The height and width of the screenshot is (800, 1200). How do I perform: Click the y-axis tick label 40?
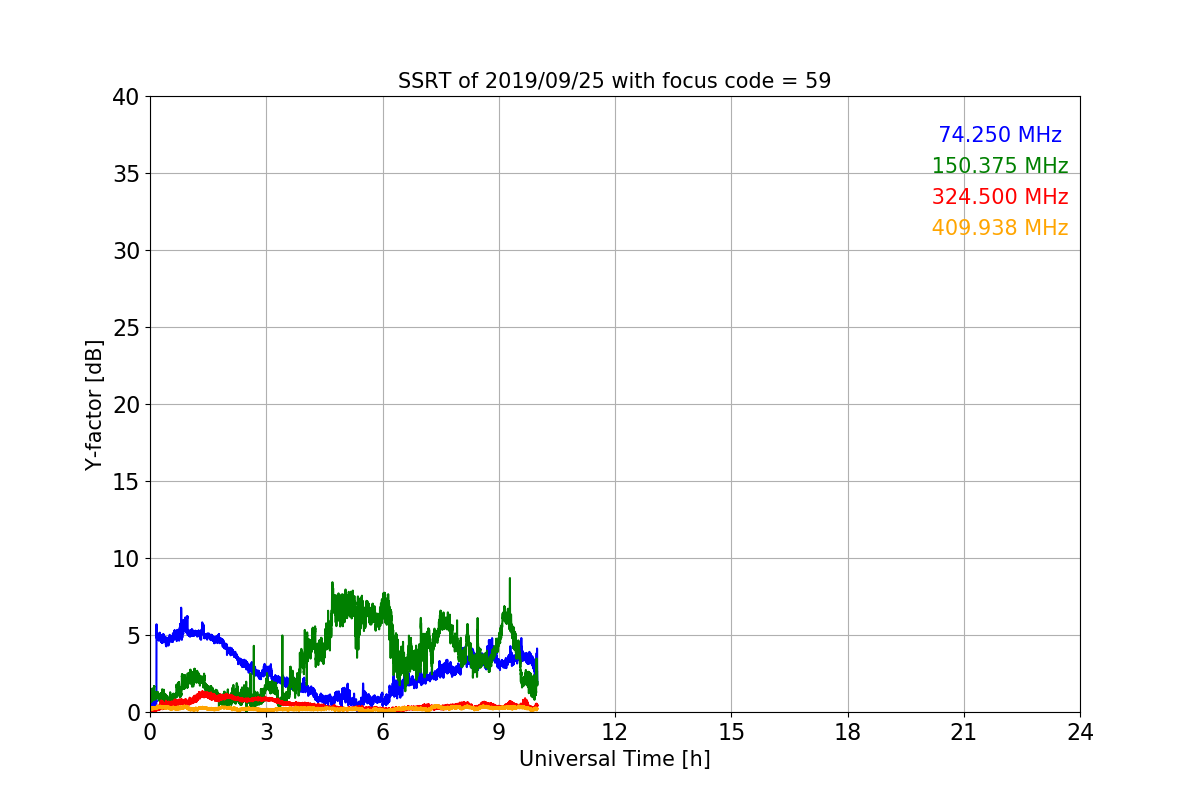tap(125, 97)
